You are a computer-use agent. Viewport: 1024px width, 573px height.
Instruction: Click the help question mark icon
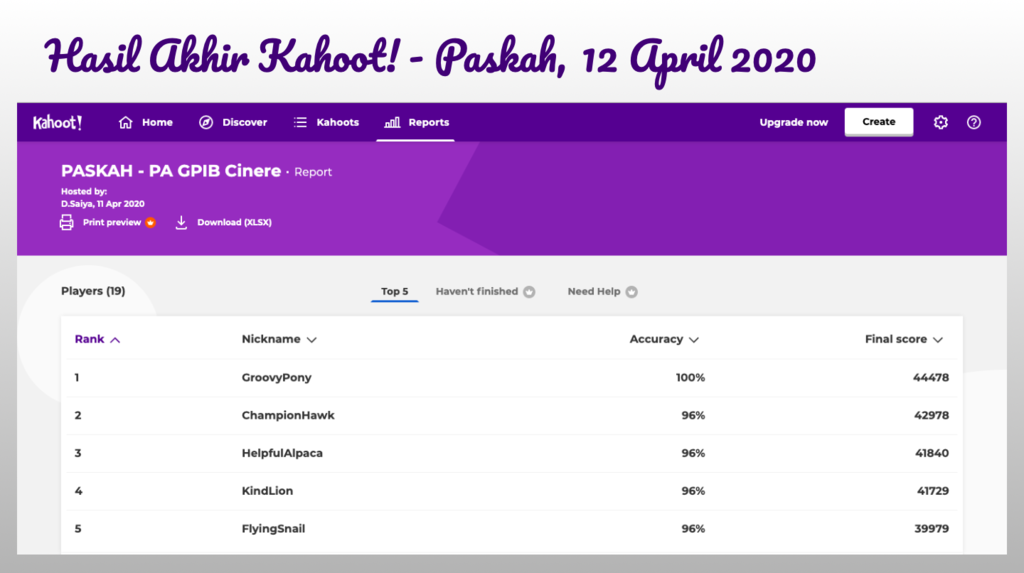973,122
